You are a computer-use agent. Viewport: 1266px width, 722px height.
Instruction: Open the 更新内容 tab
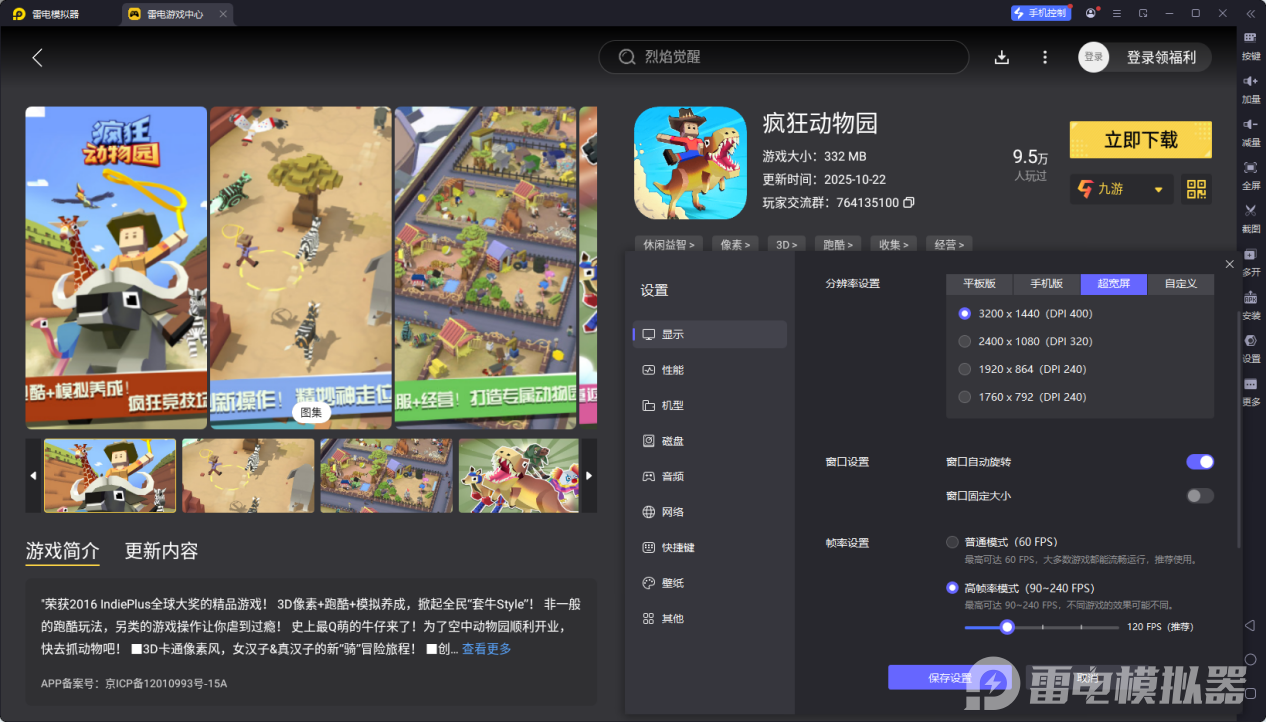point(161,551)
